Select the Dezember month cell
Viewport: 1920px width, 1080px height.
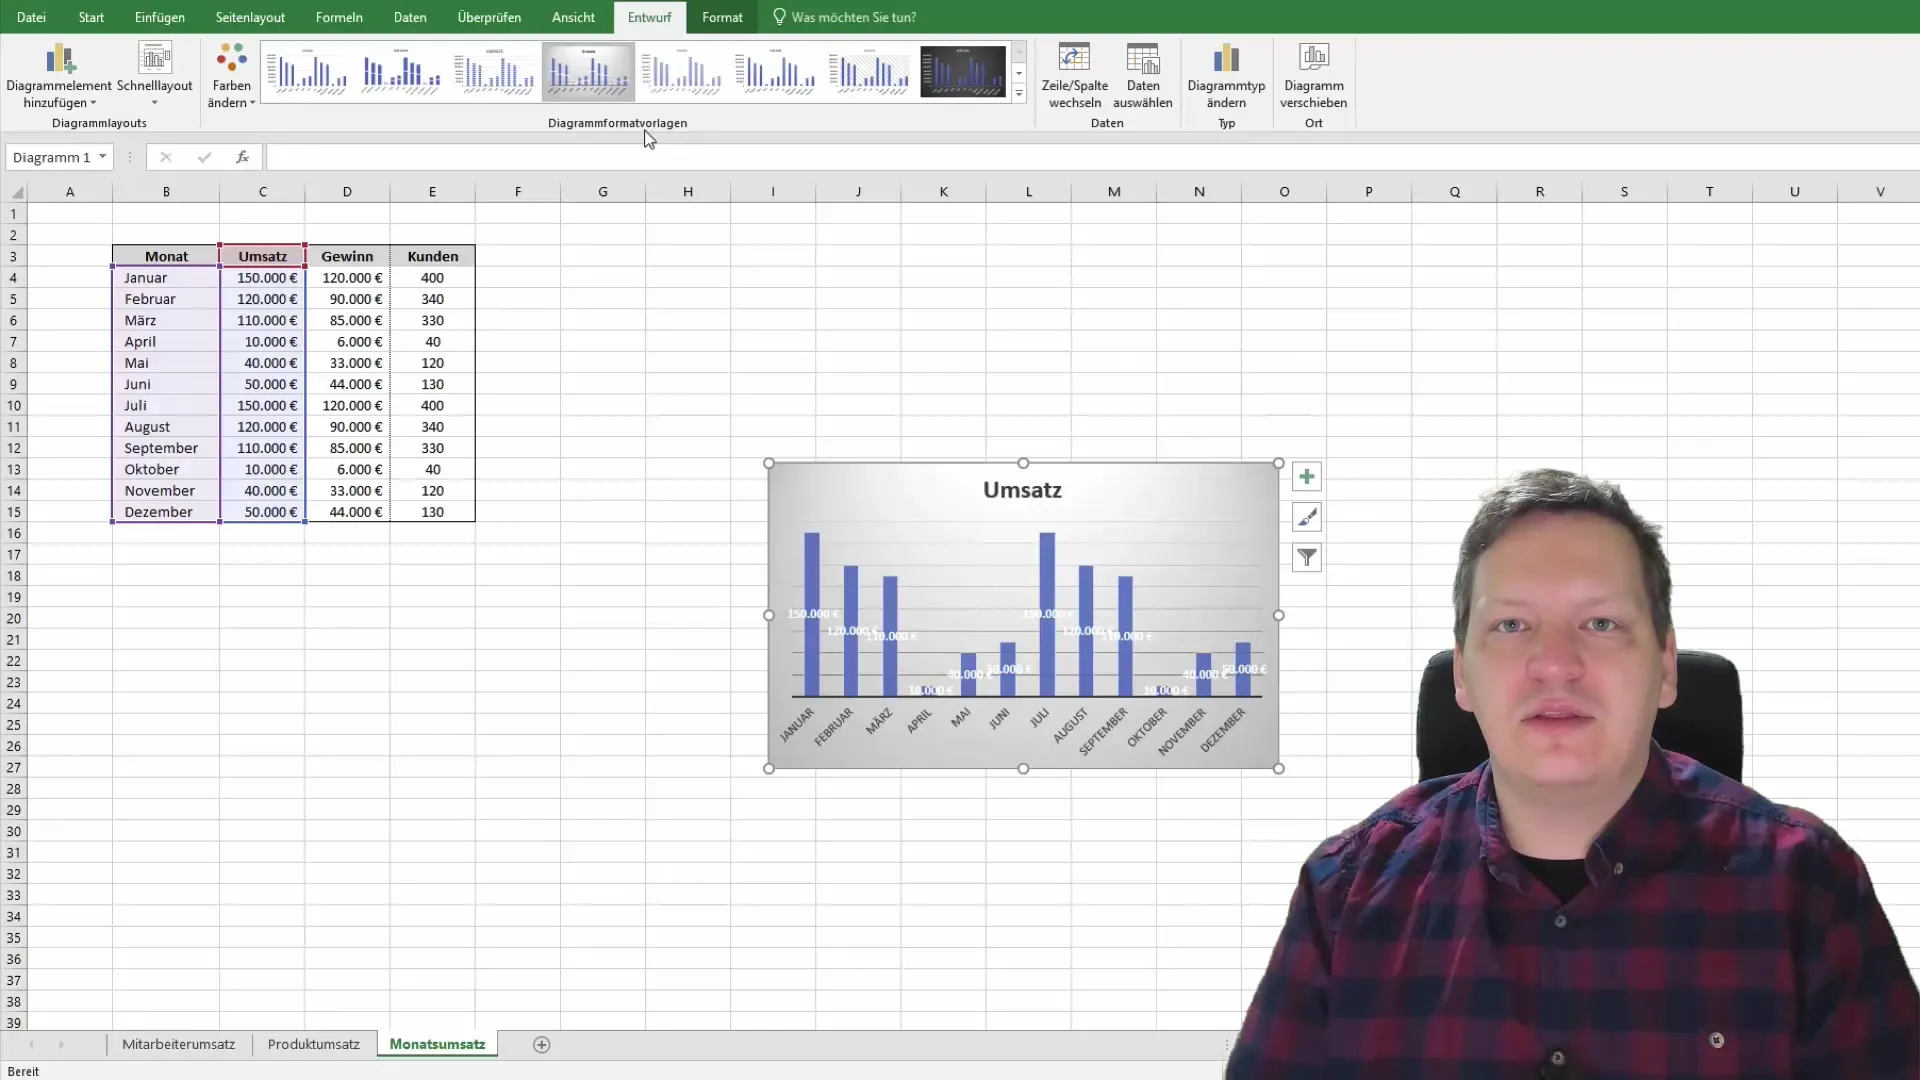pos(166,512)
